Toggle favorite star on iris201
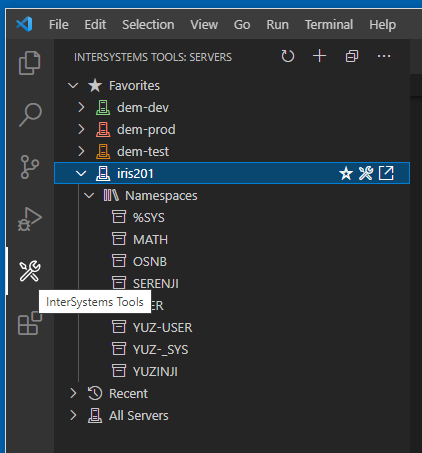Screen dimensions: 422x453 point(346,173)
